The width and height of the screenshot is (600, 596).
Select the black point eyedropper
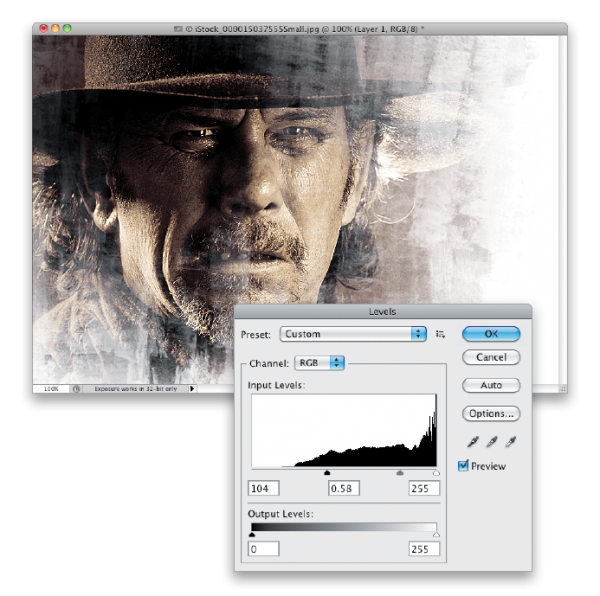471,442
